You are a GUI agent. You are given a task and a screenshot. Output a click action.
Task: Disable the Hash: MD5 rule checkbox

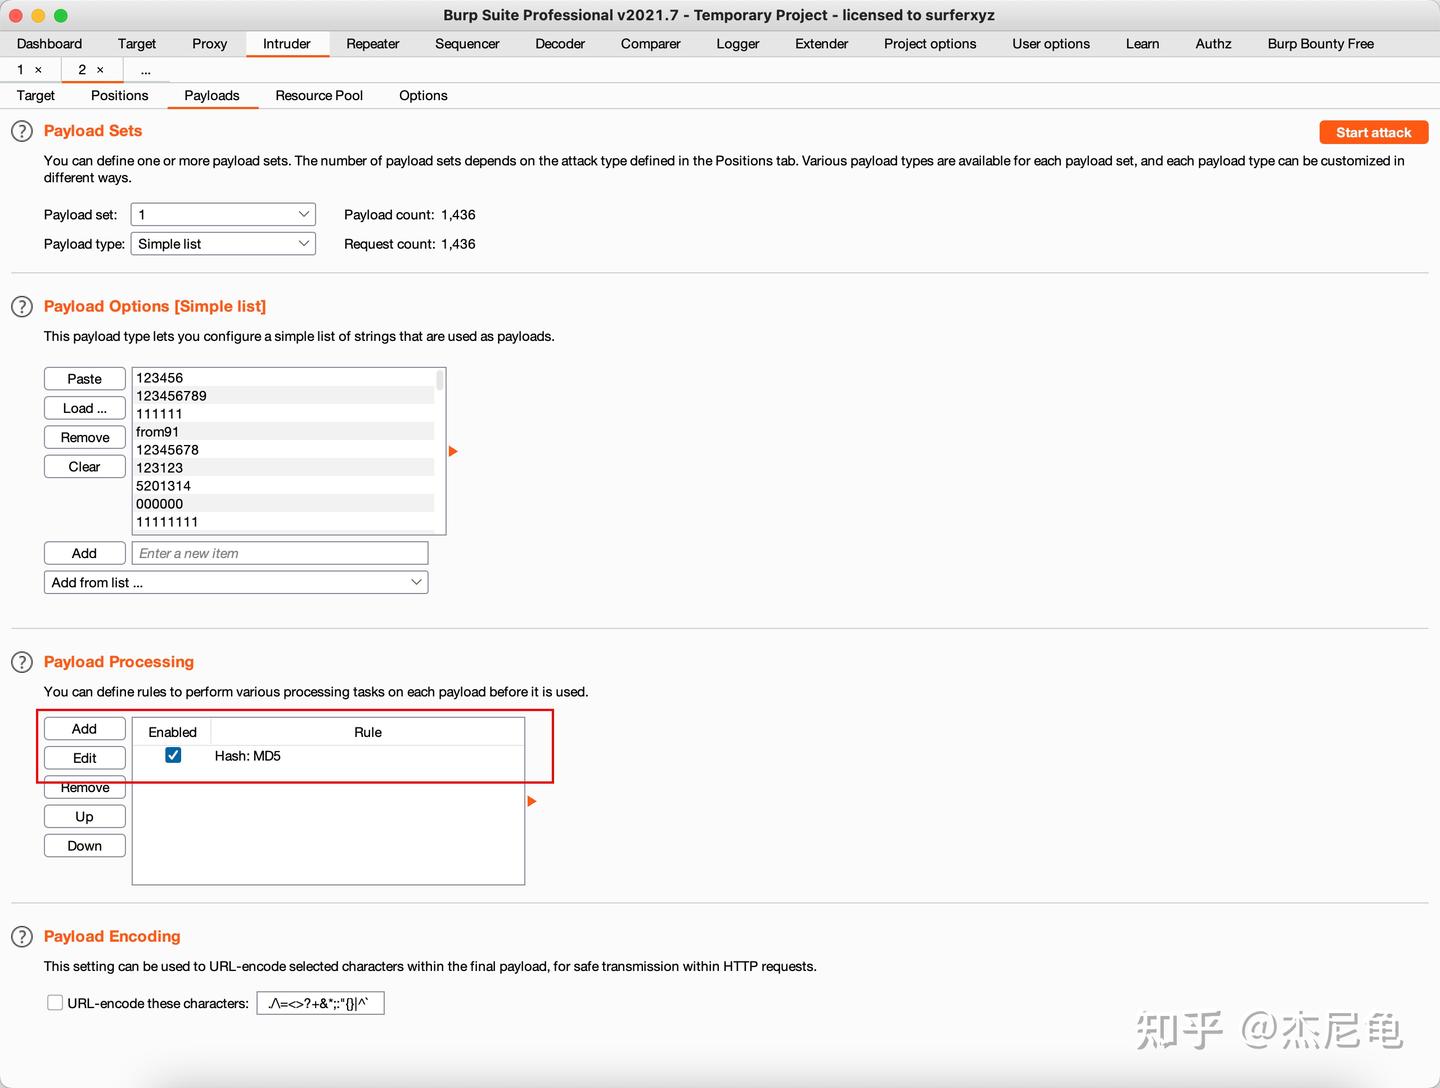pos(173,755)
